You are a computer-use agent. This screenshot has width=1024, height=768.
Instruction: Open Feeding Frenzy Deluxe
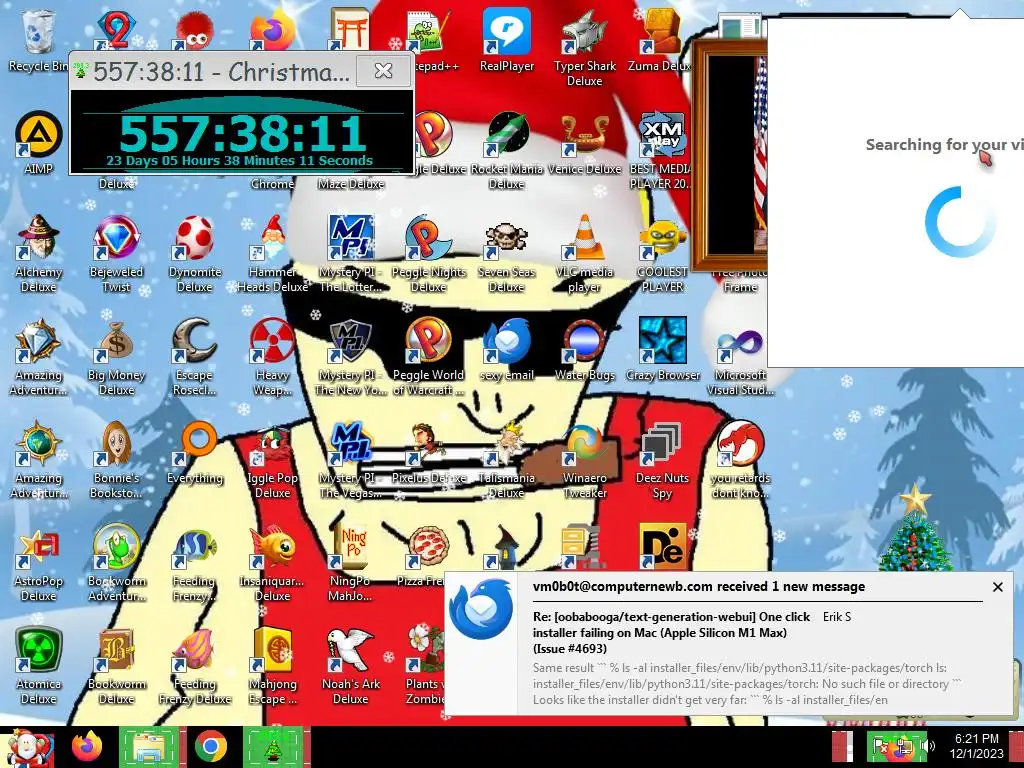[x=195, y=666]
